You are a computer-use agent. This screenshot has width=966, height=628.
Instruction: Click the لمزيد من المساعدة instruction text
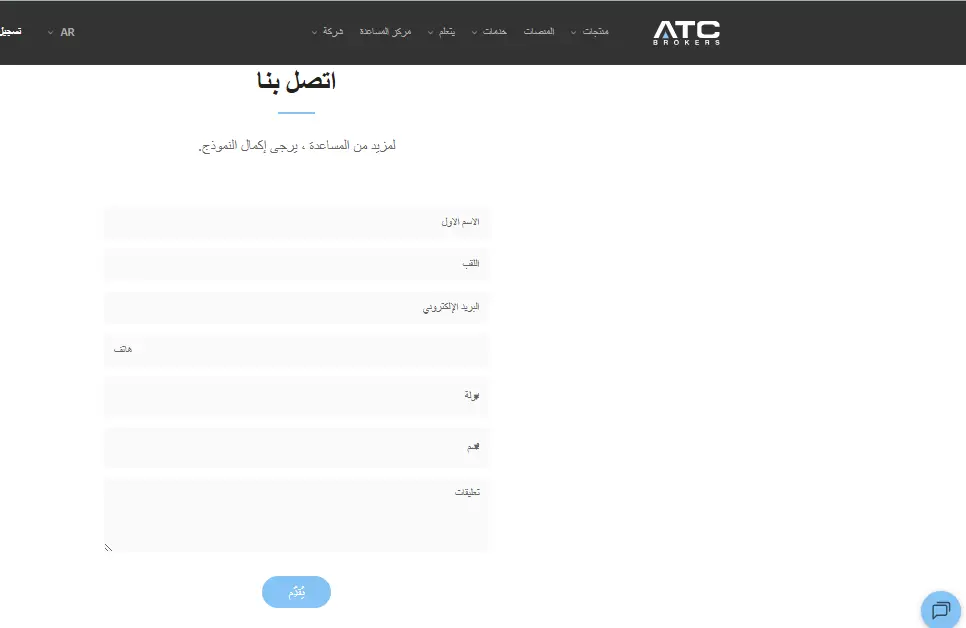[x=297, y=146]
